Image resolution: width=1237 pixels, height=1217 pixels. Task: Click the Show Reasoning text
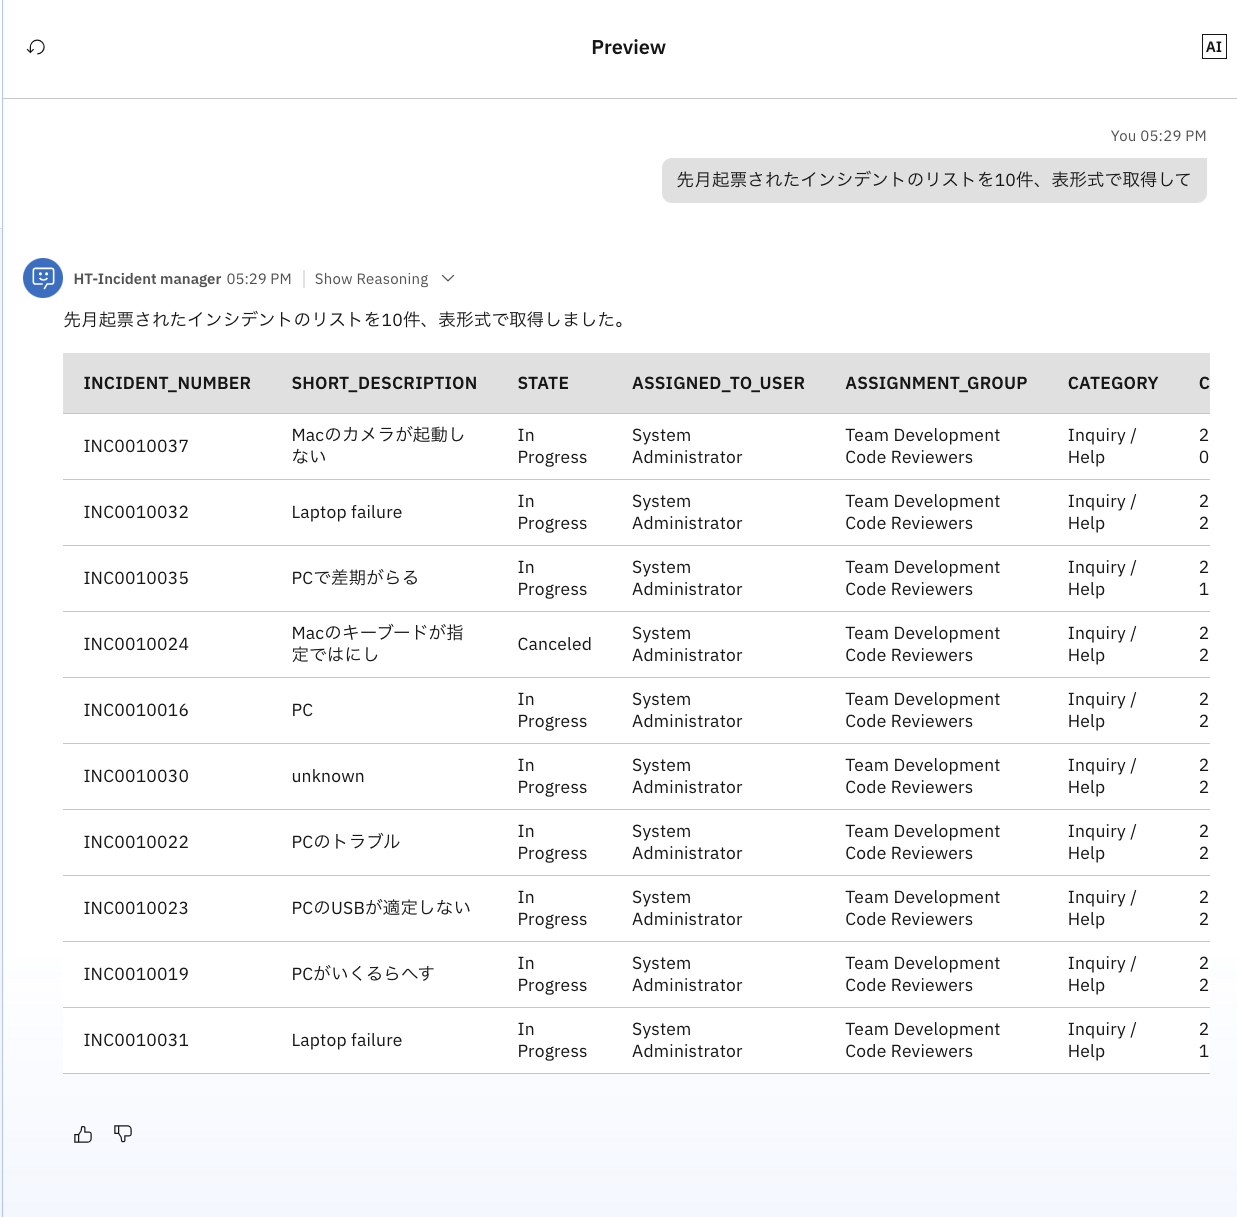(x=371, y=279)
